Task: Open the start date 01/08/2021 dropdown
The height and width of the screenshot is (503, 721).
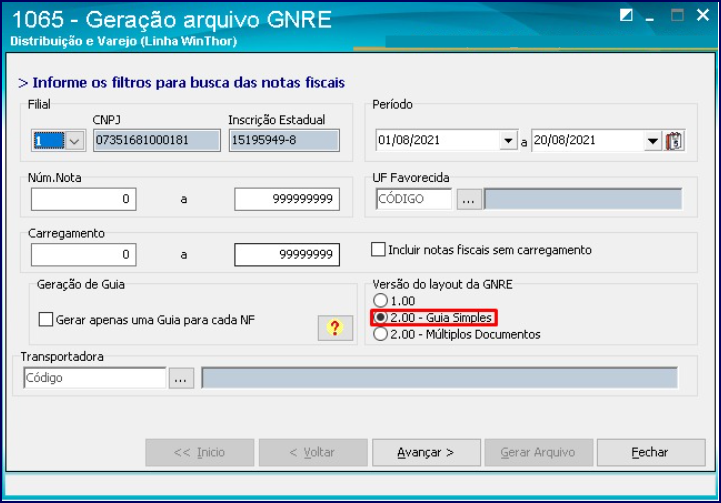Action: [508, 141]
